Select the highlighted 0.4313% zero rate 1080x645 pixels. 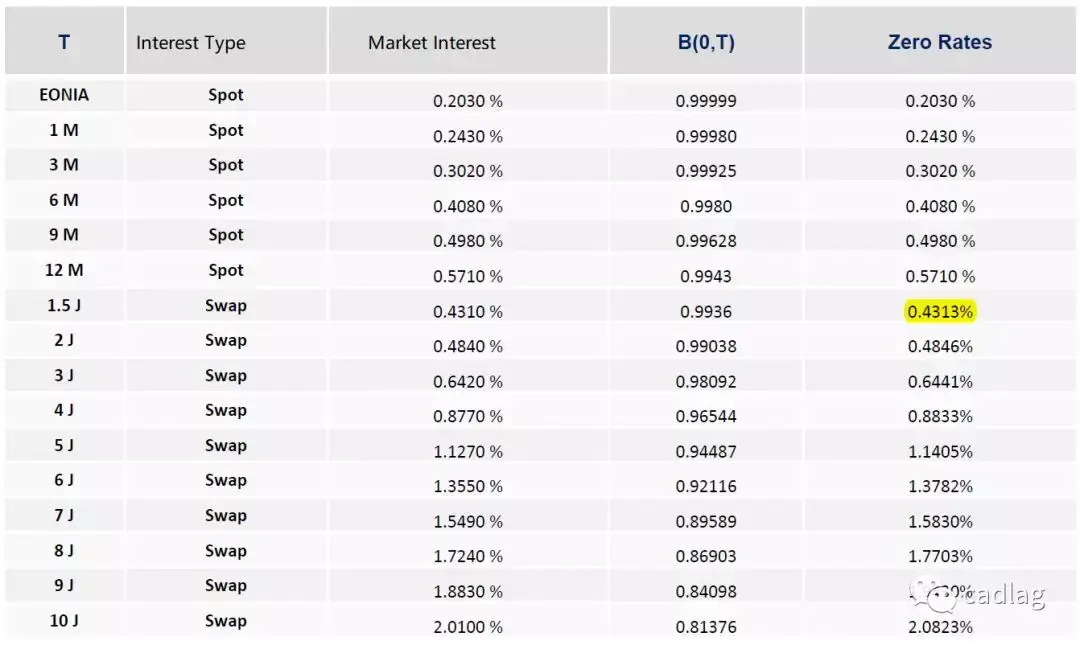tap(939, 311)
